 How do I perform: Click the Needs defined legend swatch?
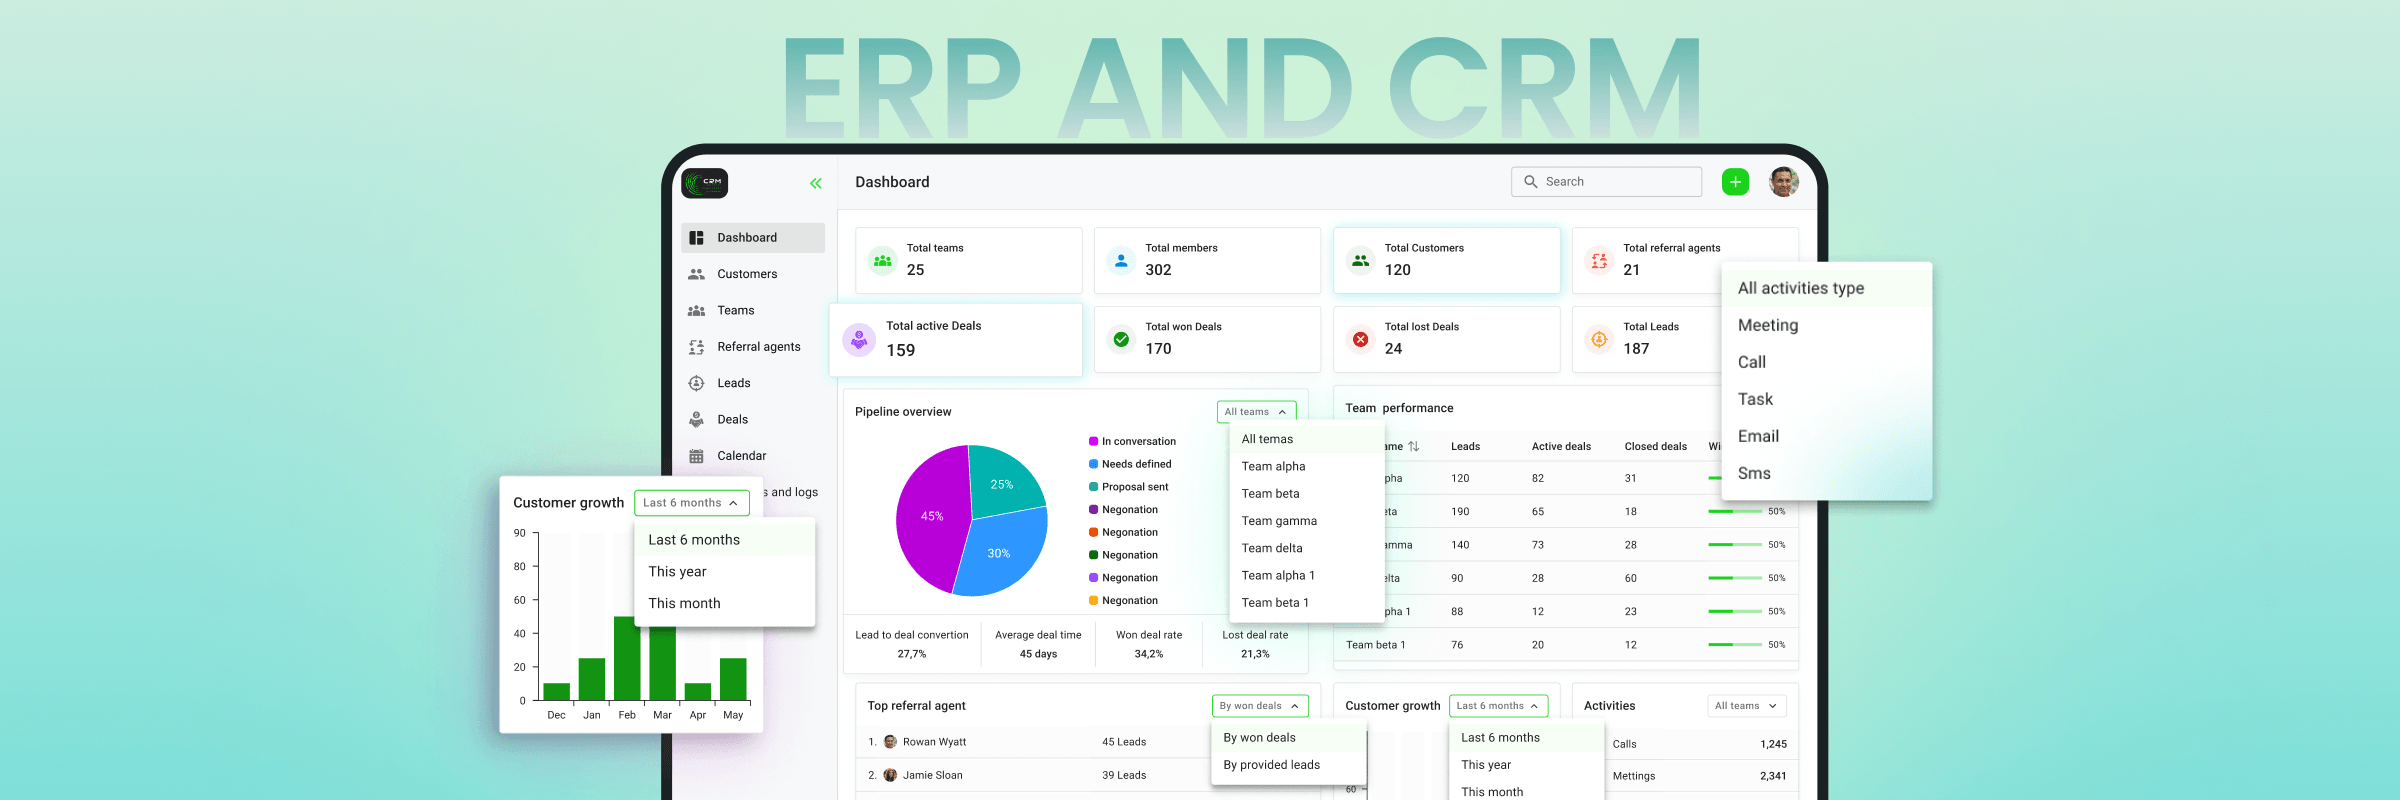tap(1094, 464)
